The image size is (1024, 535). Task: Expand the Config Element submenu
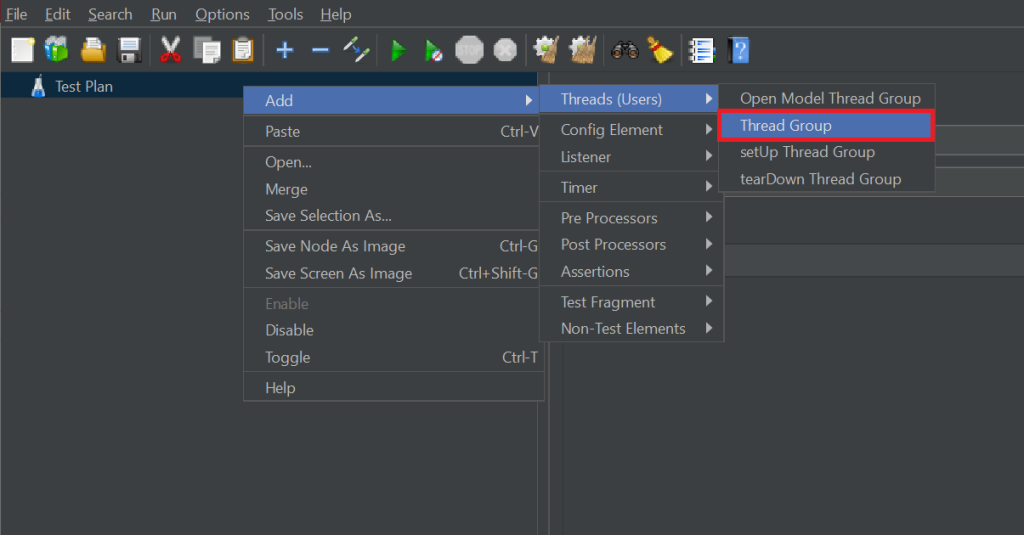coord(631,130)
